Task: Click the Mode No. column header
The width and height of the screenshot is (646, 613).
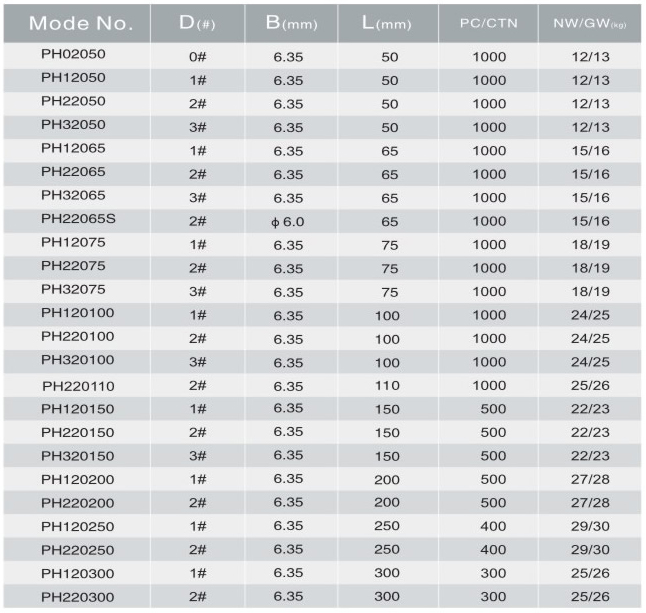Action: (76, 22)
